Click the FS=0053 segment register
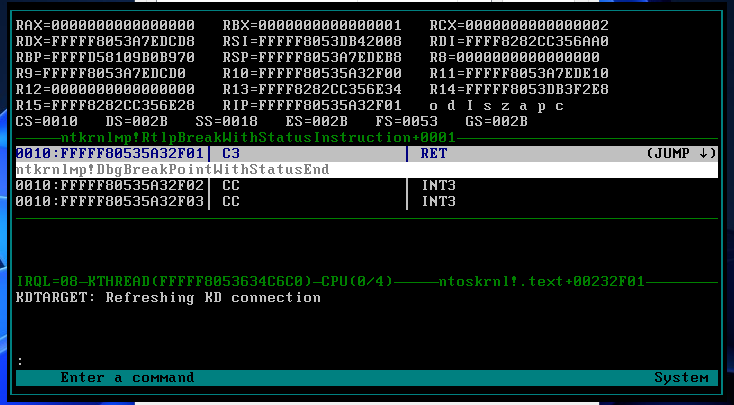 click(x=406, y=121)
